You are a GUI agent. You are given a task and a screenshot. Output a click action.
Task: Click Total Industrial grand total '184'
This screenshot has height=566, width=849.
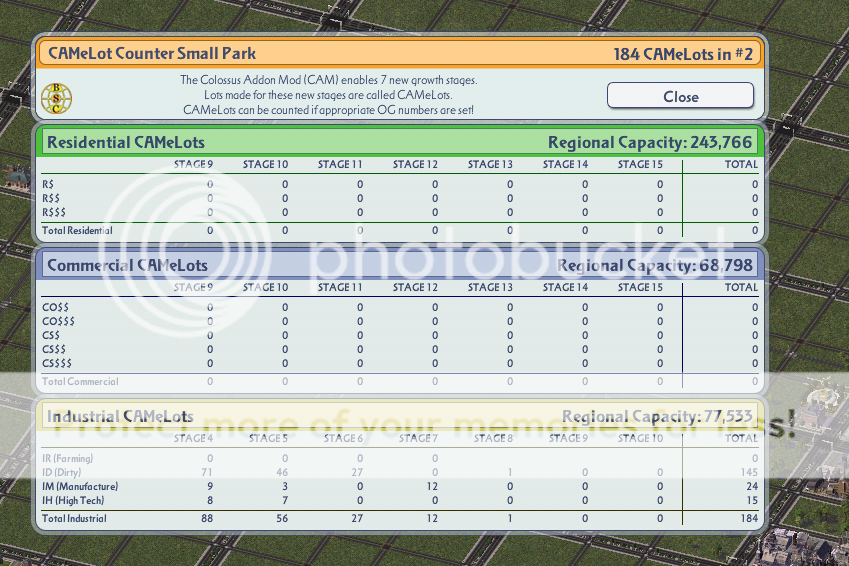click(x=749, y=518)
